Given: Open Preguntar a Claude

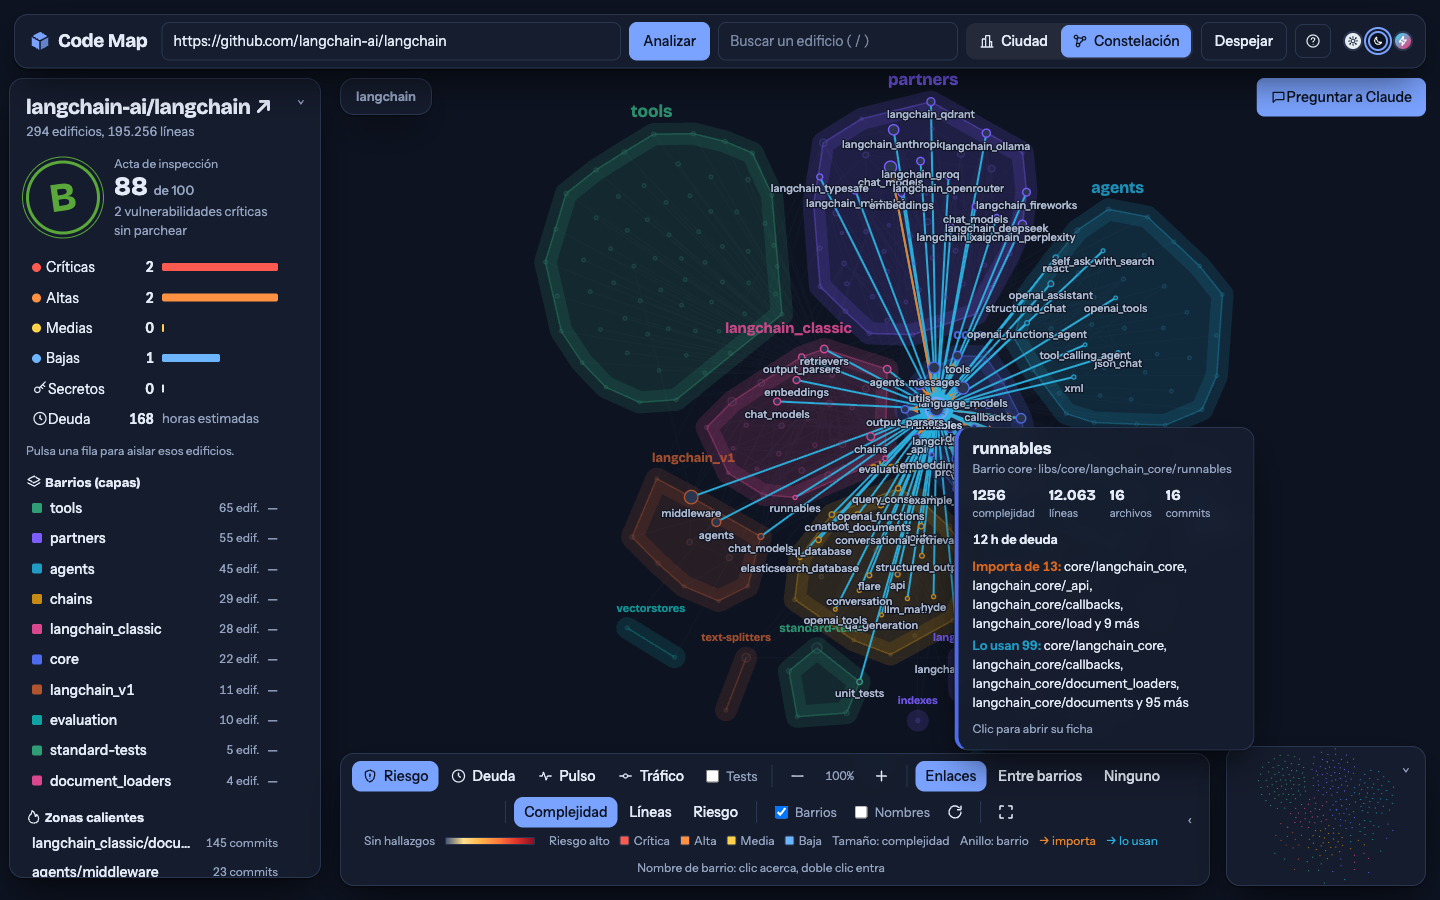Looking at the screenshot, I should click(x=1341, y=97).
